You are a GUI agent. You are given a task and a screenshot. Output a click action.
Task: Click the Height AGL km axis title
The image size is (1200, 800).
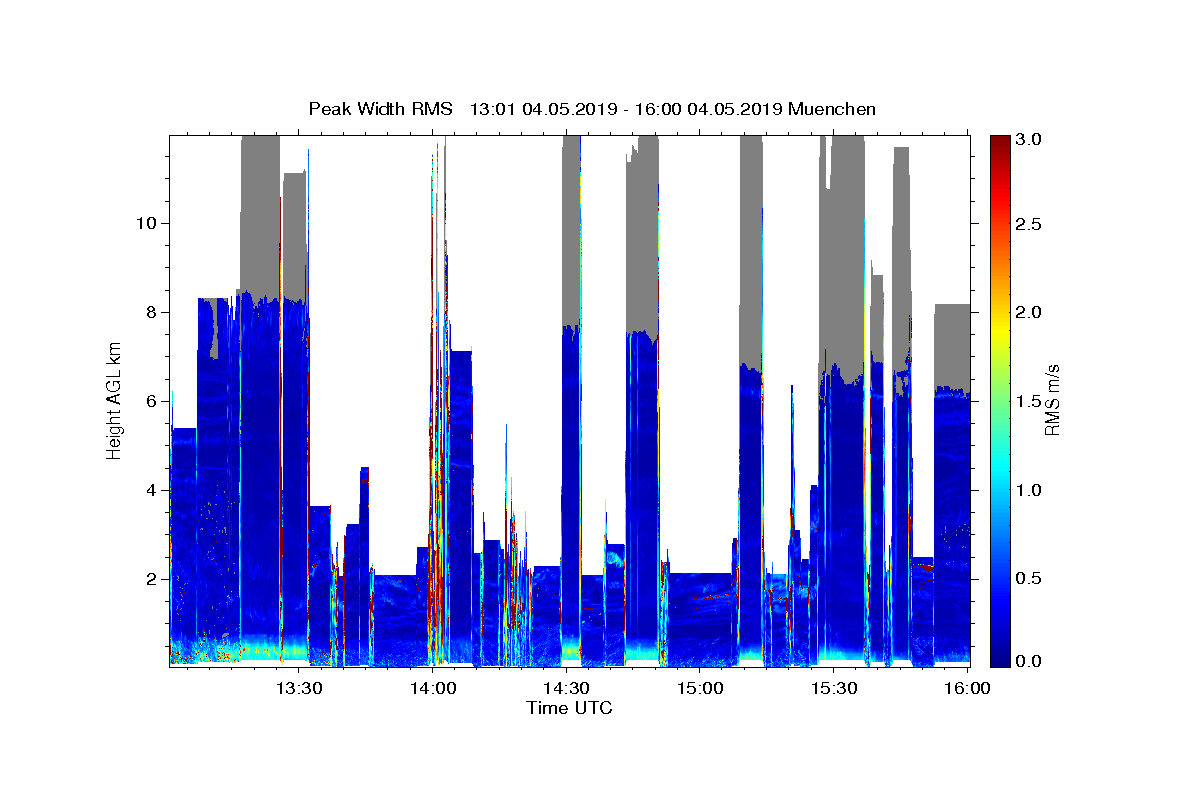(114, 401)
